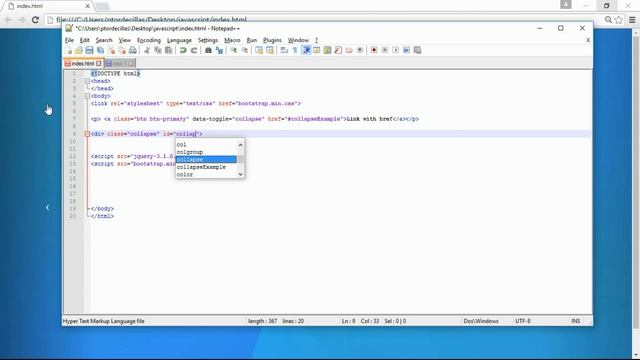Toggle synchronize horizontal scrolling icon
The image size is (640, 360).
(270, 50)
